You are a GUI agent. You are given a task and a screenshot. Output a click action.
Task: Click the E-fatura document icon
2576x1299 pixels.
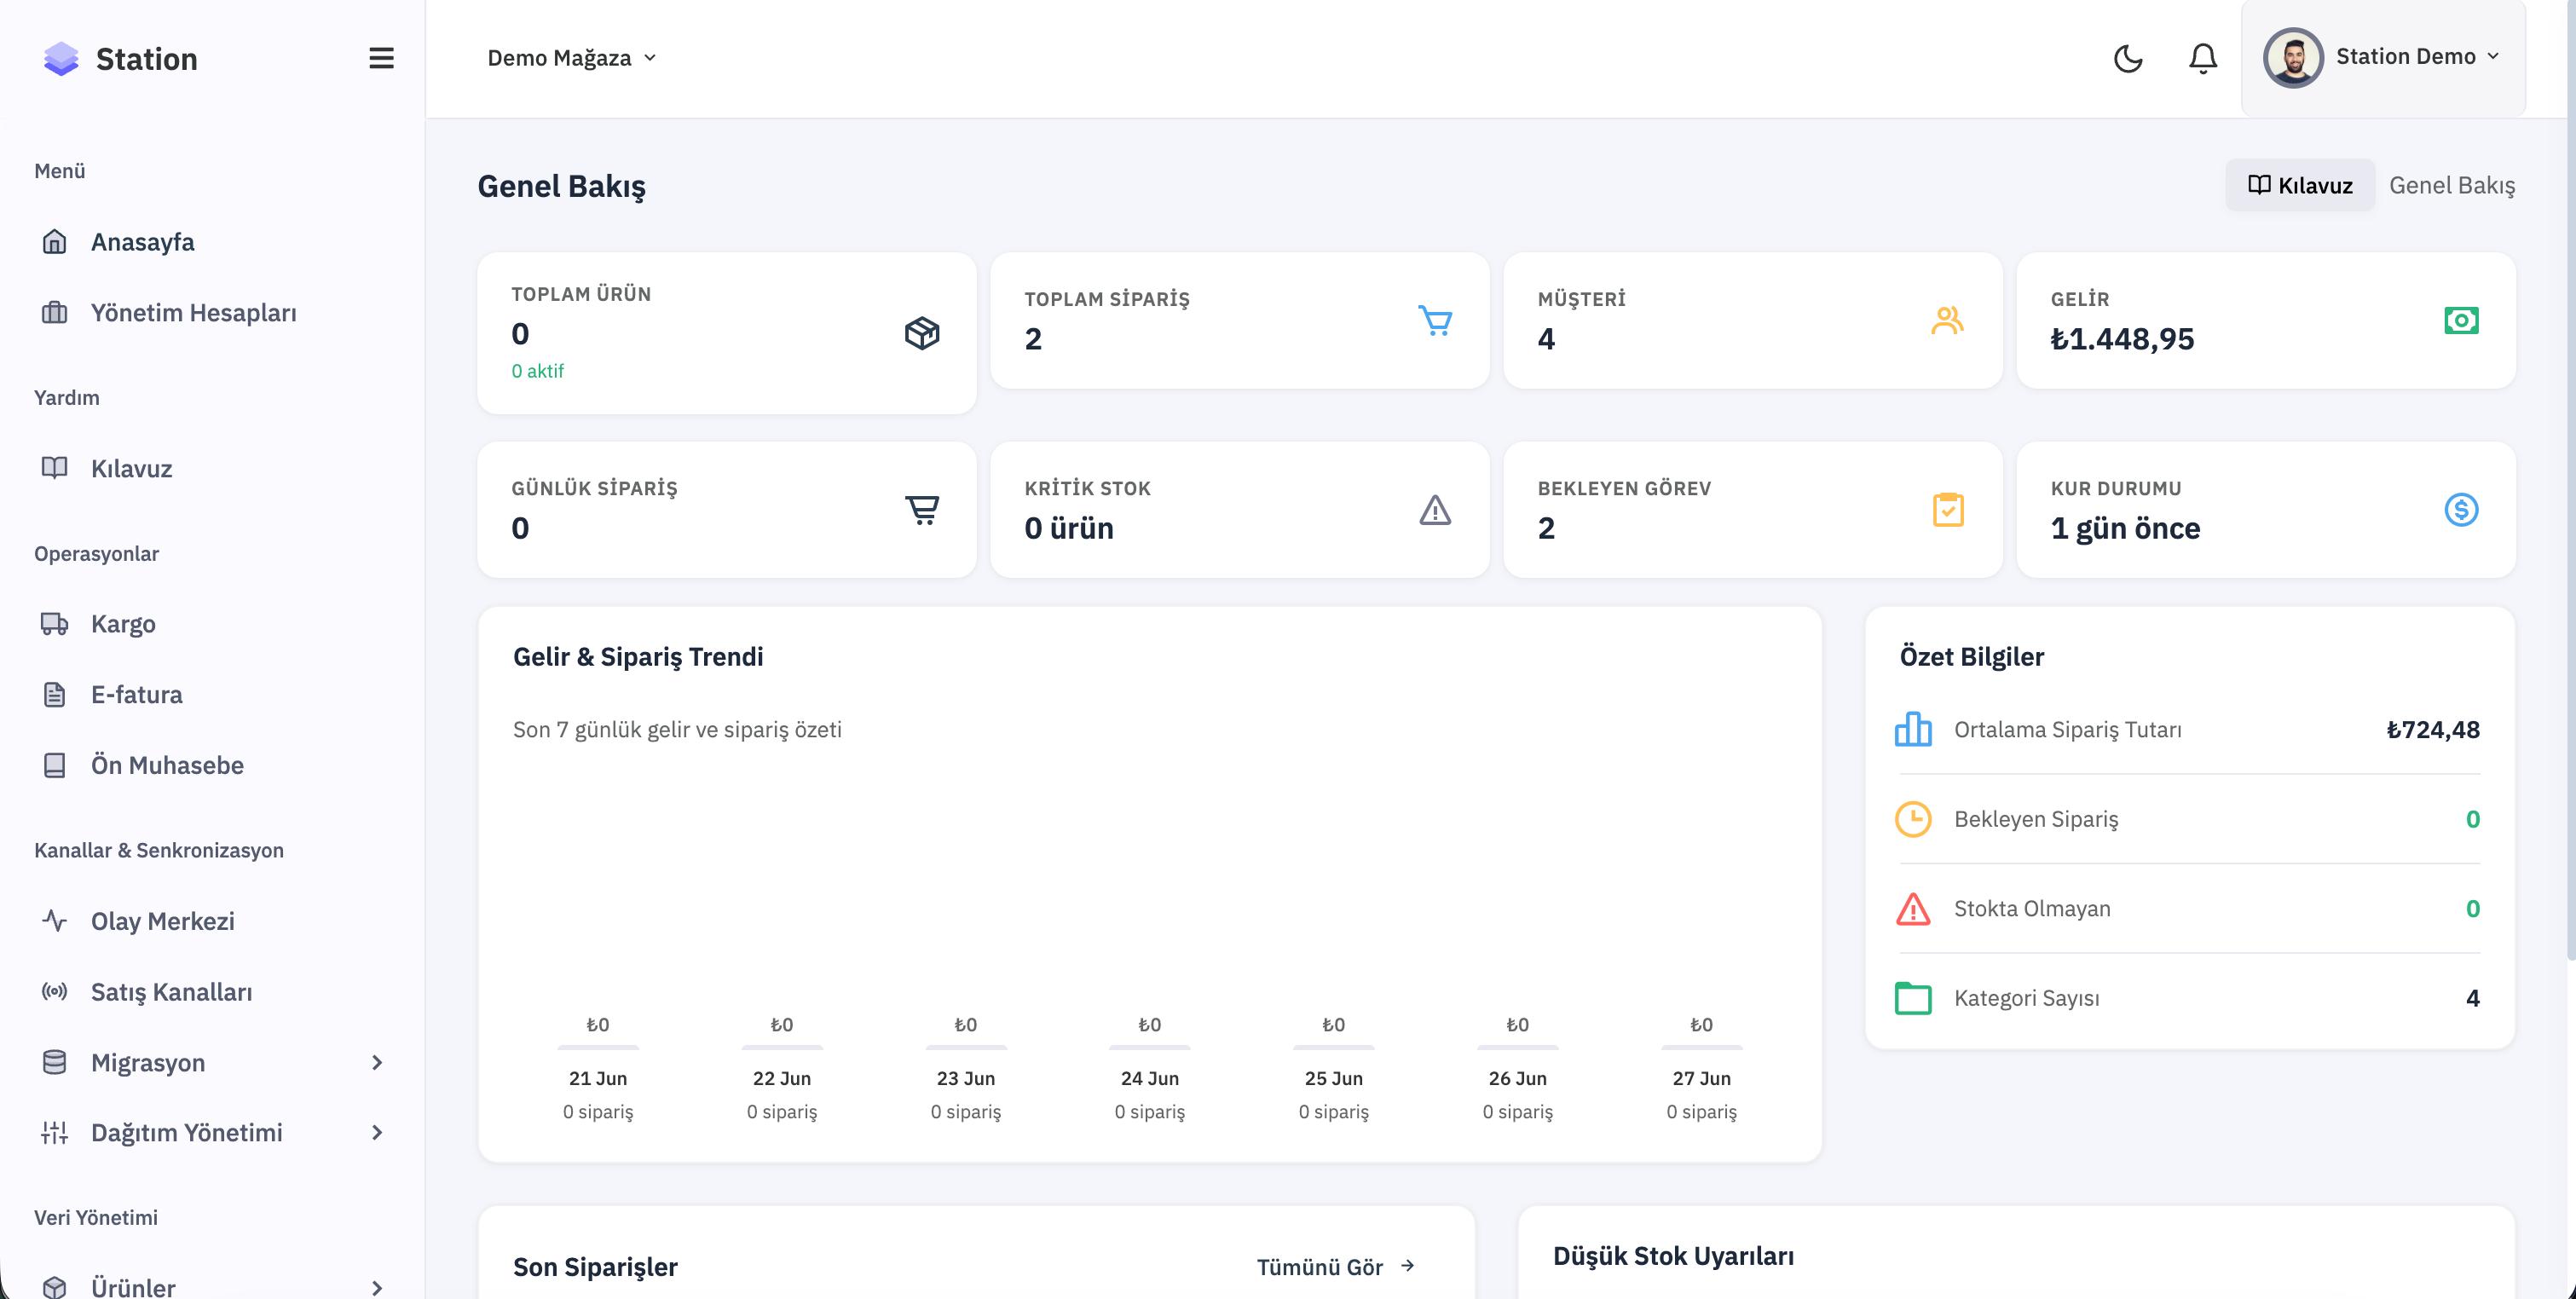(x=54, y=695)
